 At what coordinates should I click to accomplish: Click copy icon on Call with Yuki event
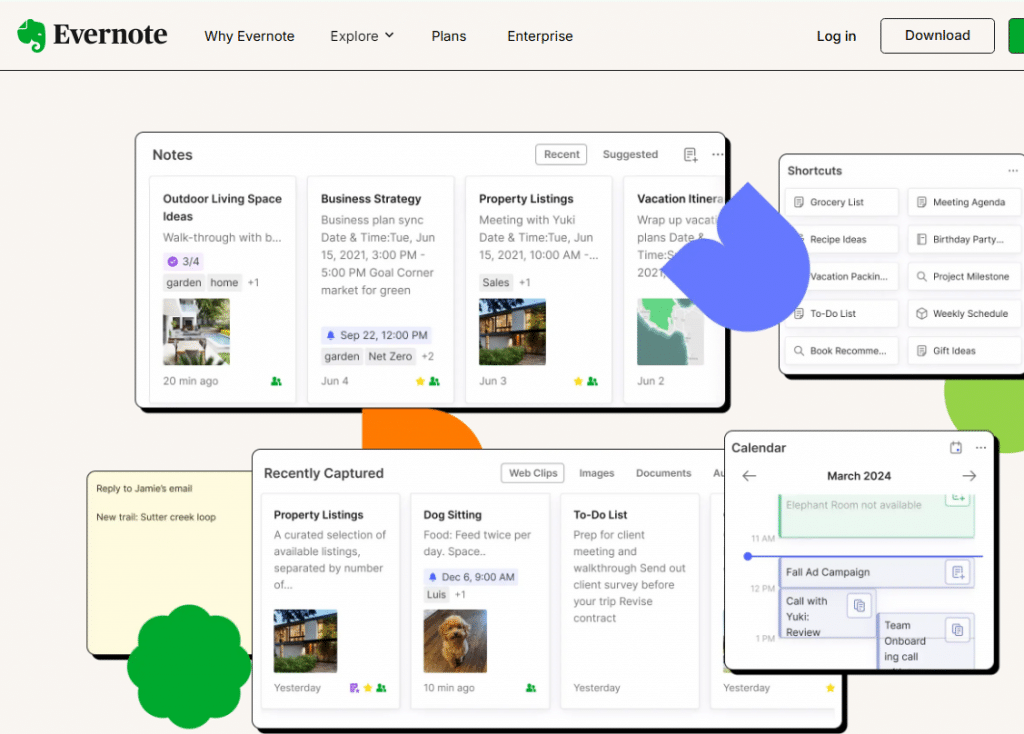(x=859, y=605)
